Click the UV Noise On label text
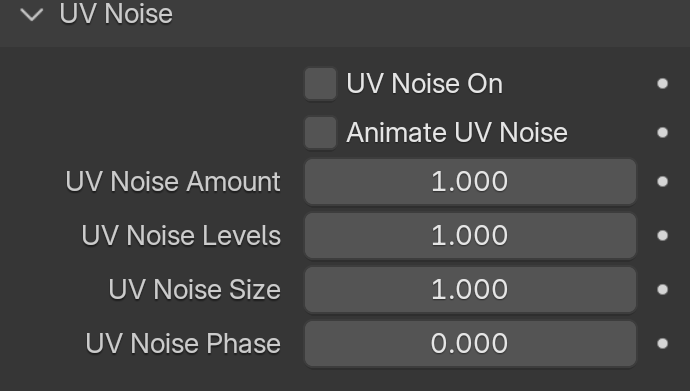The width and height of the screenshot is (690, 391). pyautogui.click(x=424, y=84)
